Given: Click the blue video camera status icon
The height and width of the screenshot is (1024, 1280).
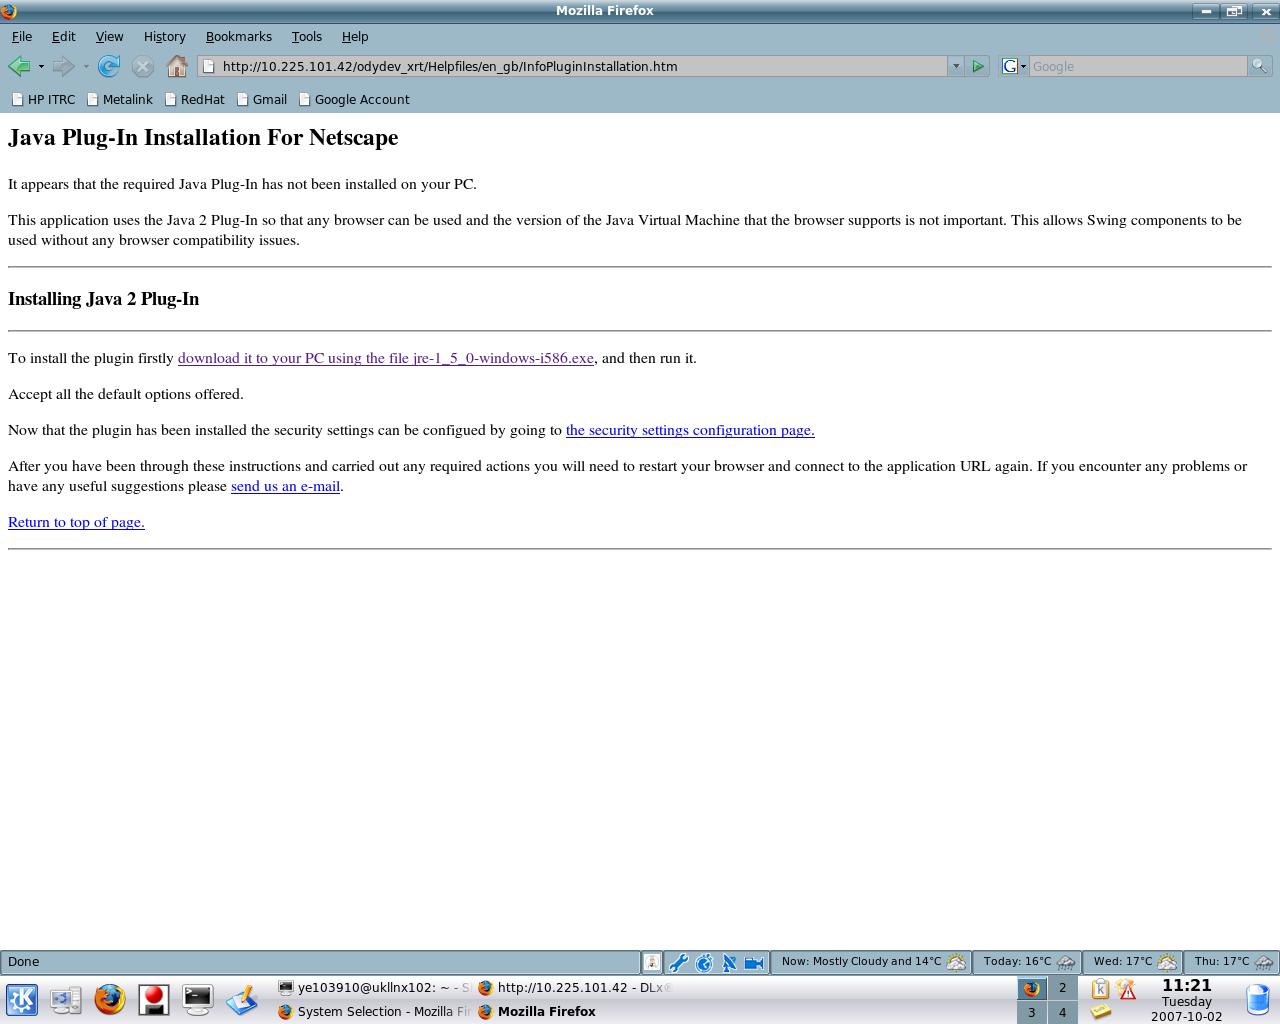Looking at the screenshot, I should [x=754, y=963].
